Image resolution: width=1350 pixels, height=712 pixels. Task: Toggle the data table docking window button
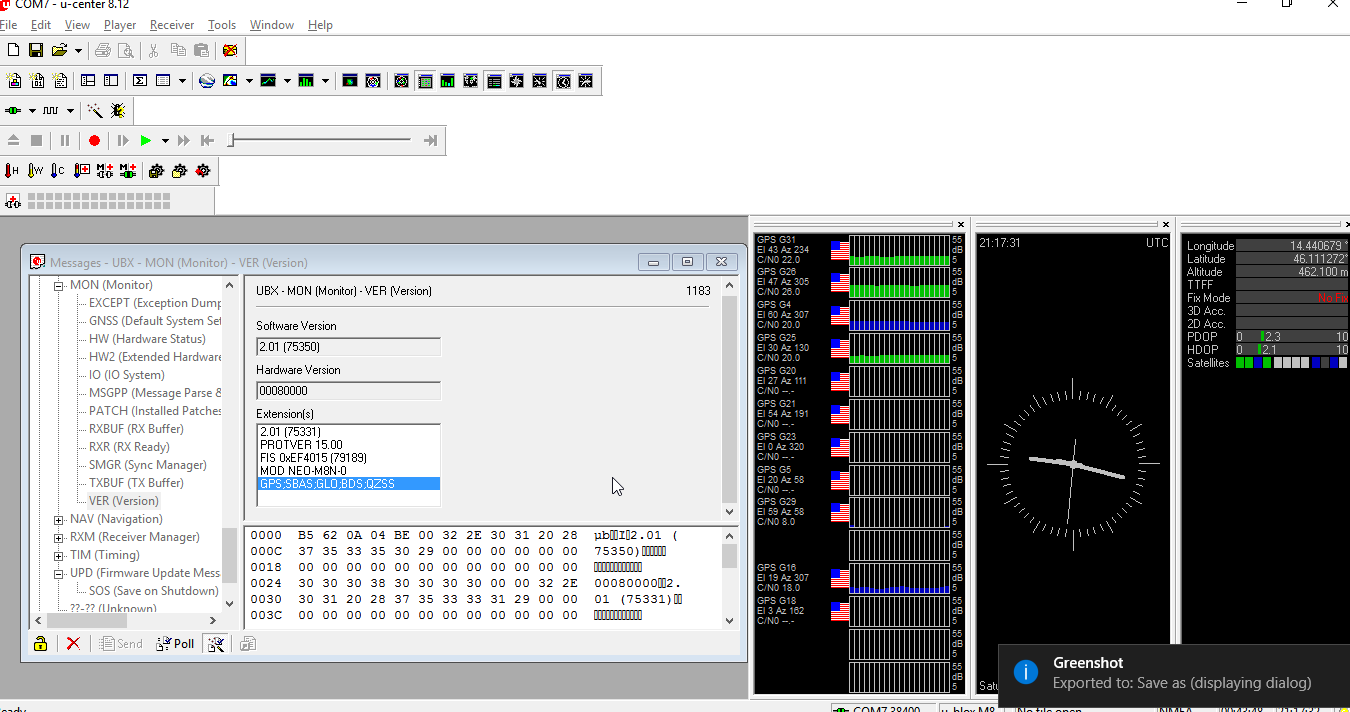(x=494, y=81)
